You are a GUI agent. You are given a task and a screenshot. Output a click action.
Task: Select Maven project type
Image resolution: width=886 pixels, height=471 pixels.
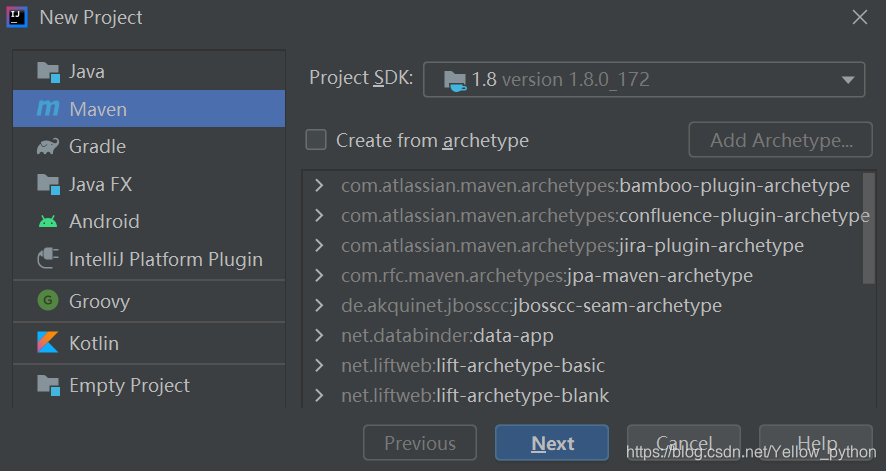pos(149,108)
